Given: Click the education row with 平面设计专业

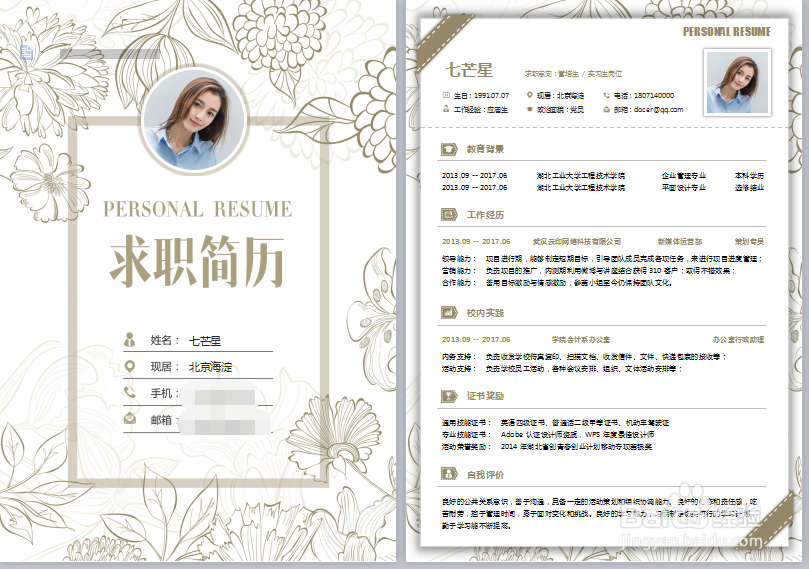Looking at the screenshot, I should click(603, 188).
